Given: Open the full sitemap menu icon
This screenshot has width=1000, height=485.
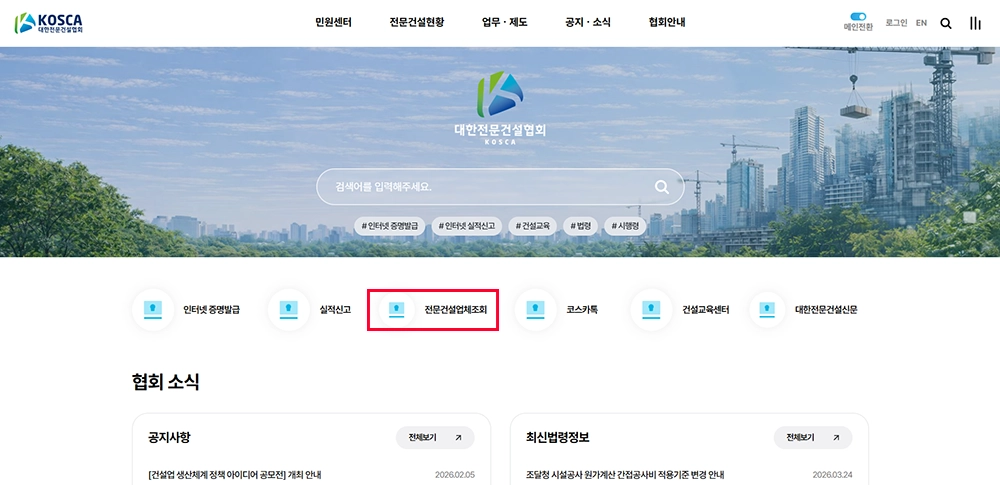Looking at the screenshot, I should click(x=975, y=23).
